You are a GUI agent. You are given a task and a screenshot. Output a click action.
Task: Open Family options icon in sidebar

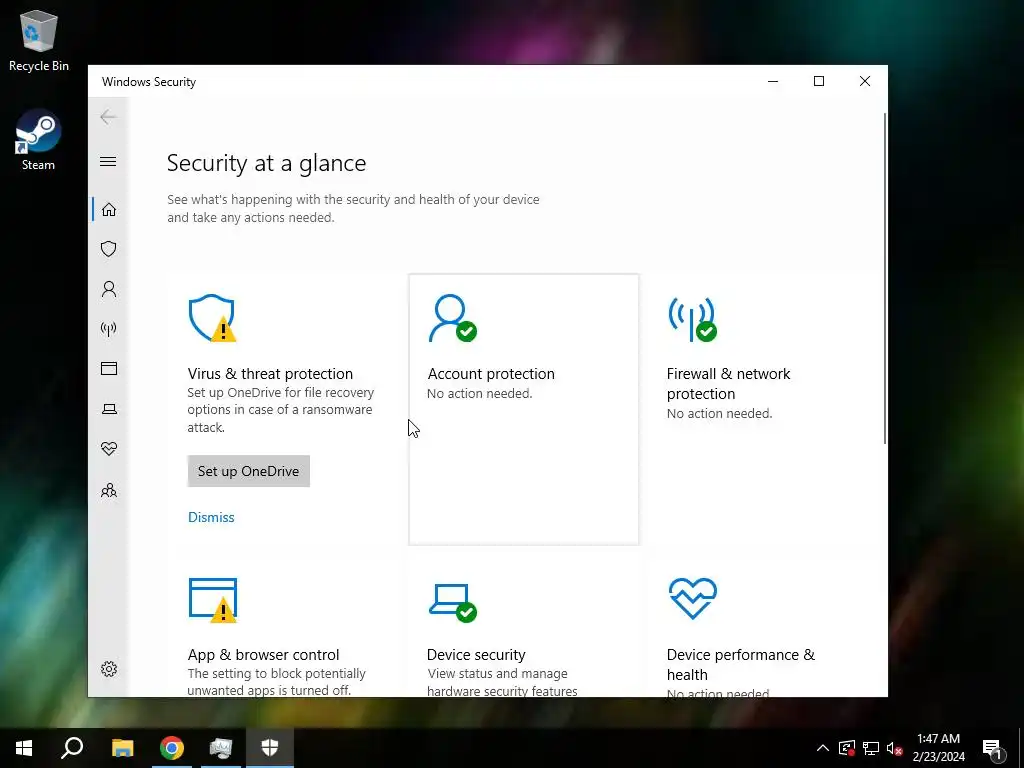point(109,490)
